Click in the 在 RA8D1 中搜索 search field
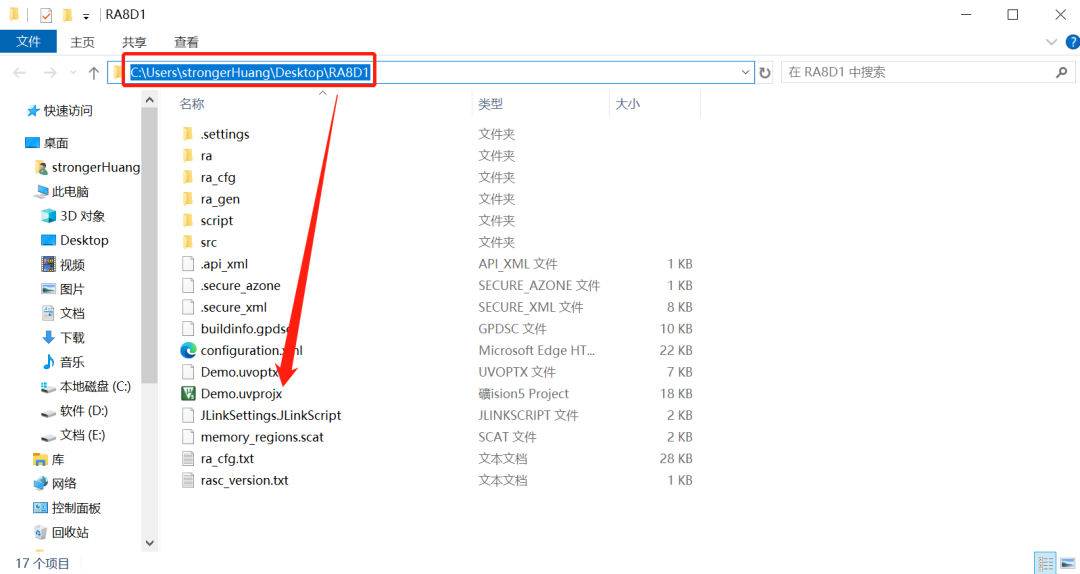 [915, 73]
